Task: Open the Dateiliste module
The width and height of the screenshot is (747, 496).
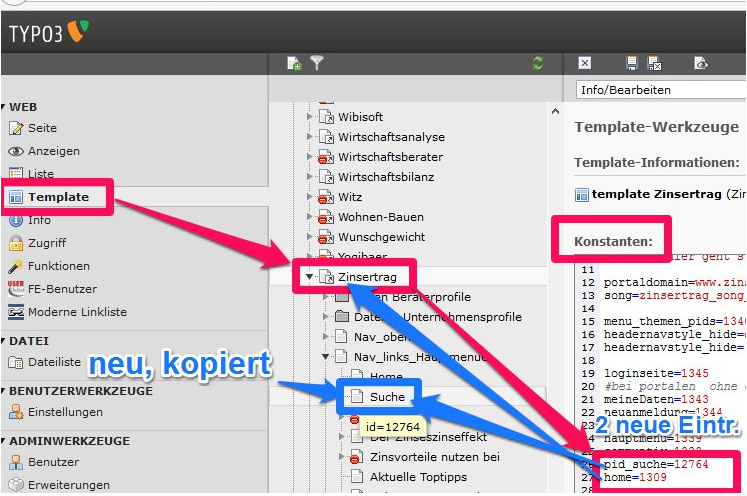Action: (54, 362)
